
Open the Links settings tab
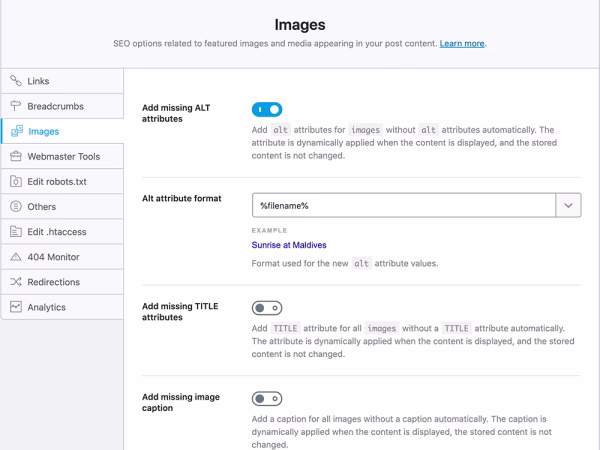point(62,81)
